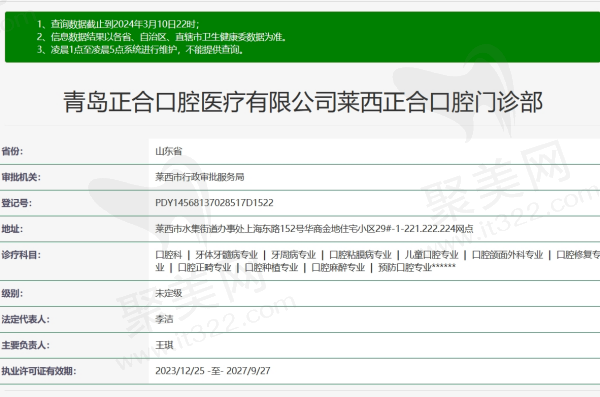Click the 法定代表人 label
600x397 pixels.
coord(26,319)
